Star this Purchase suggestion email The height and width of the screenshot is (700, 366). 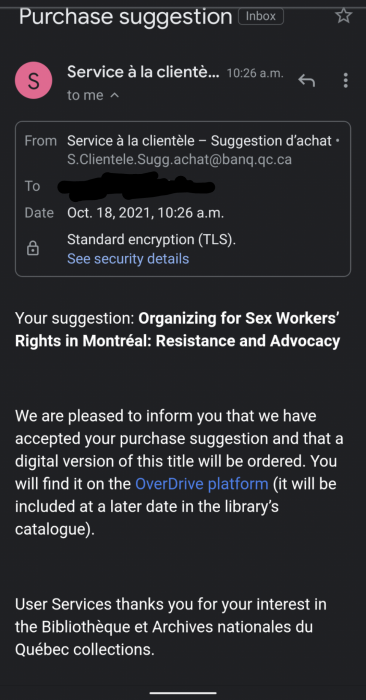pyautogui.click(x=343, y=16)
